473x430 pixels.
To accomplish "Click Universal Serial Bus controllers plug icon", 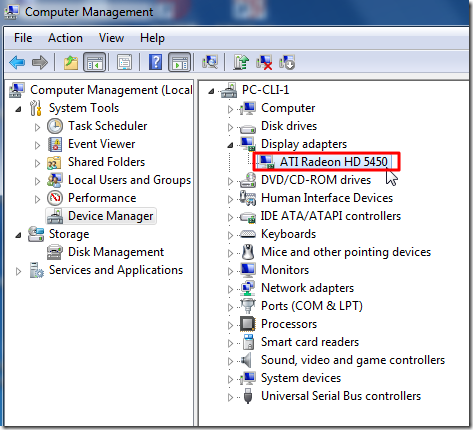I will pos(248,396).
